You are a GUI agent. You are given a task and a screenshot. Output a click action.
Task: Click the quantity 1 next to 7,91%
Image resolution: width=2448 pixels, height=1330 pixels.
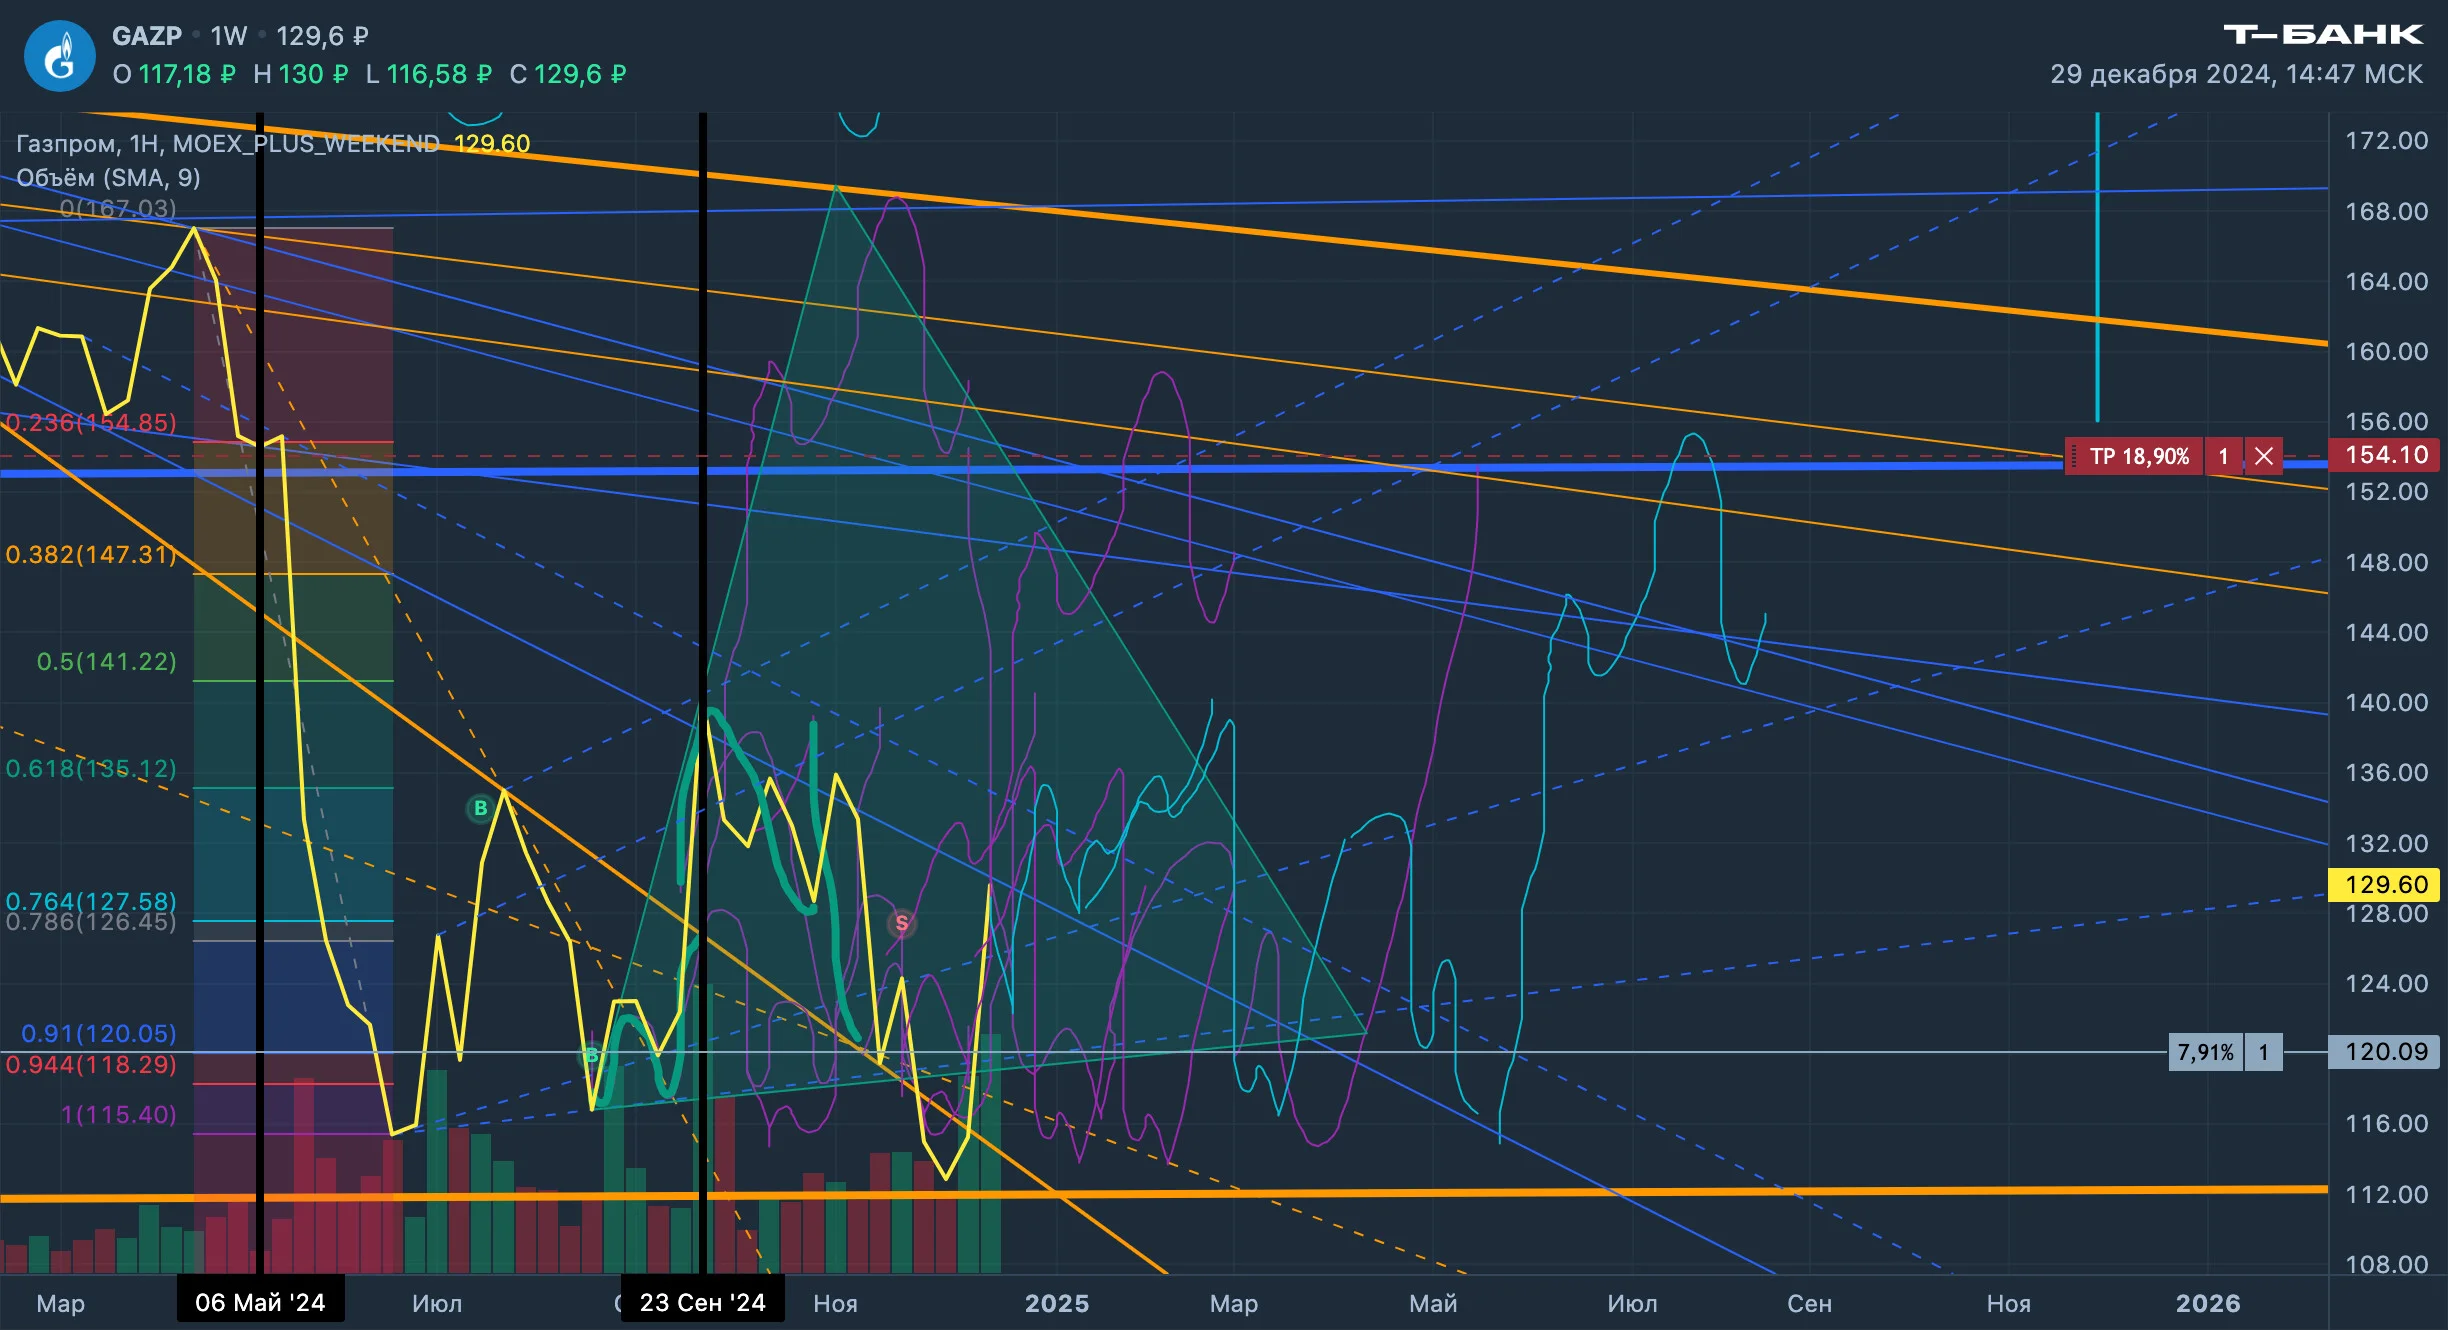(2264, 1052)
